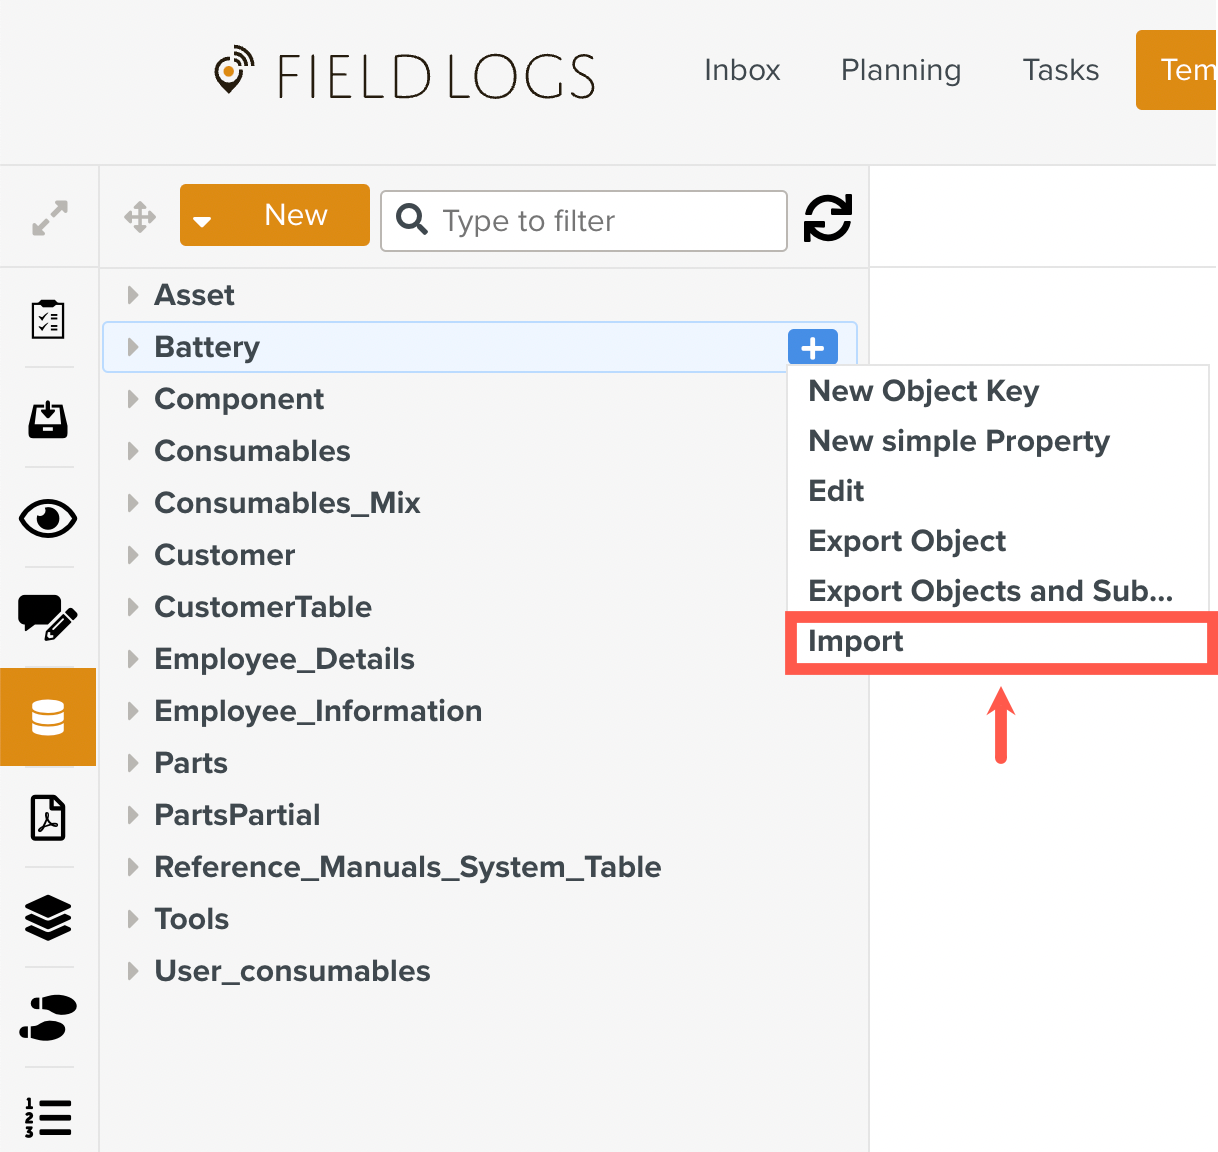Select the database icon in sidebar
The image size is (1218, 1152).
48,717
